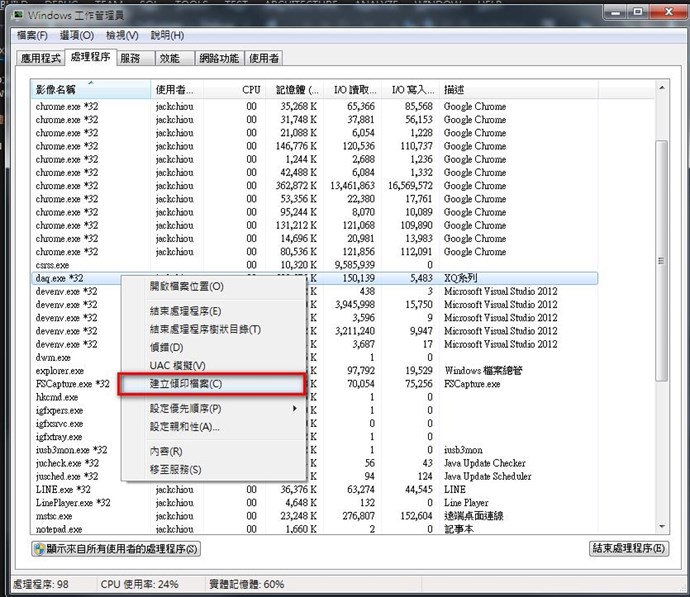The width and height of the screenshot is (690, 597).
Task: Switch to the 效能 tab
Action: click(x=170, y=59)
